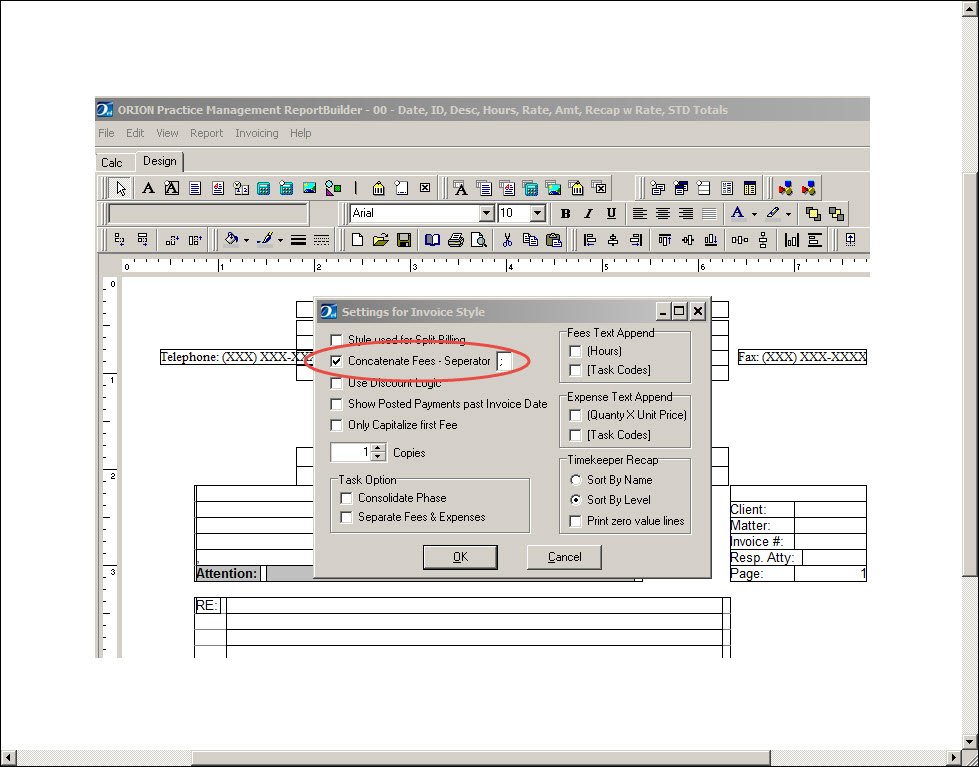Apply the fill color paint bucket
Screen dimensions: 979x767
[x=232, y=240]
